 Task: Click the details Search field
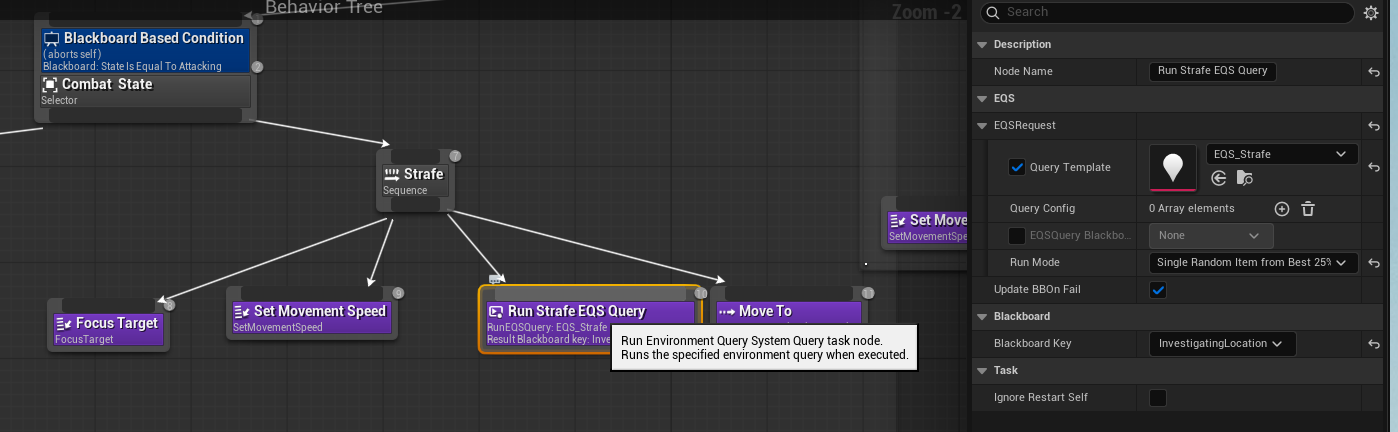pyautogui.click(x=1167, y=13)
